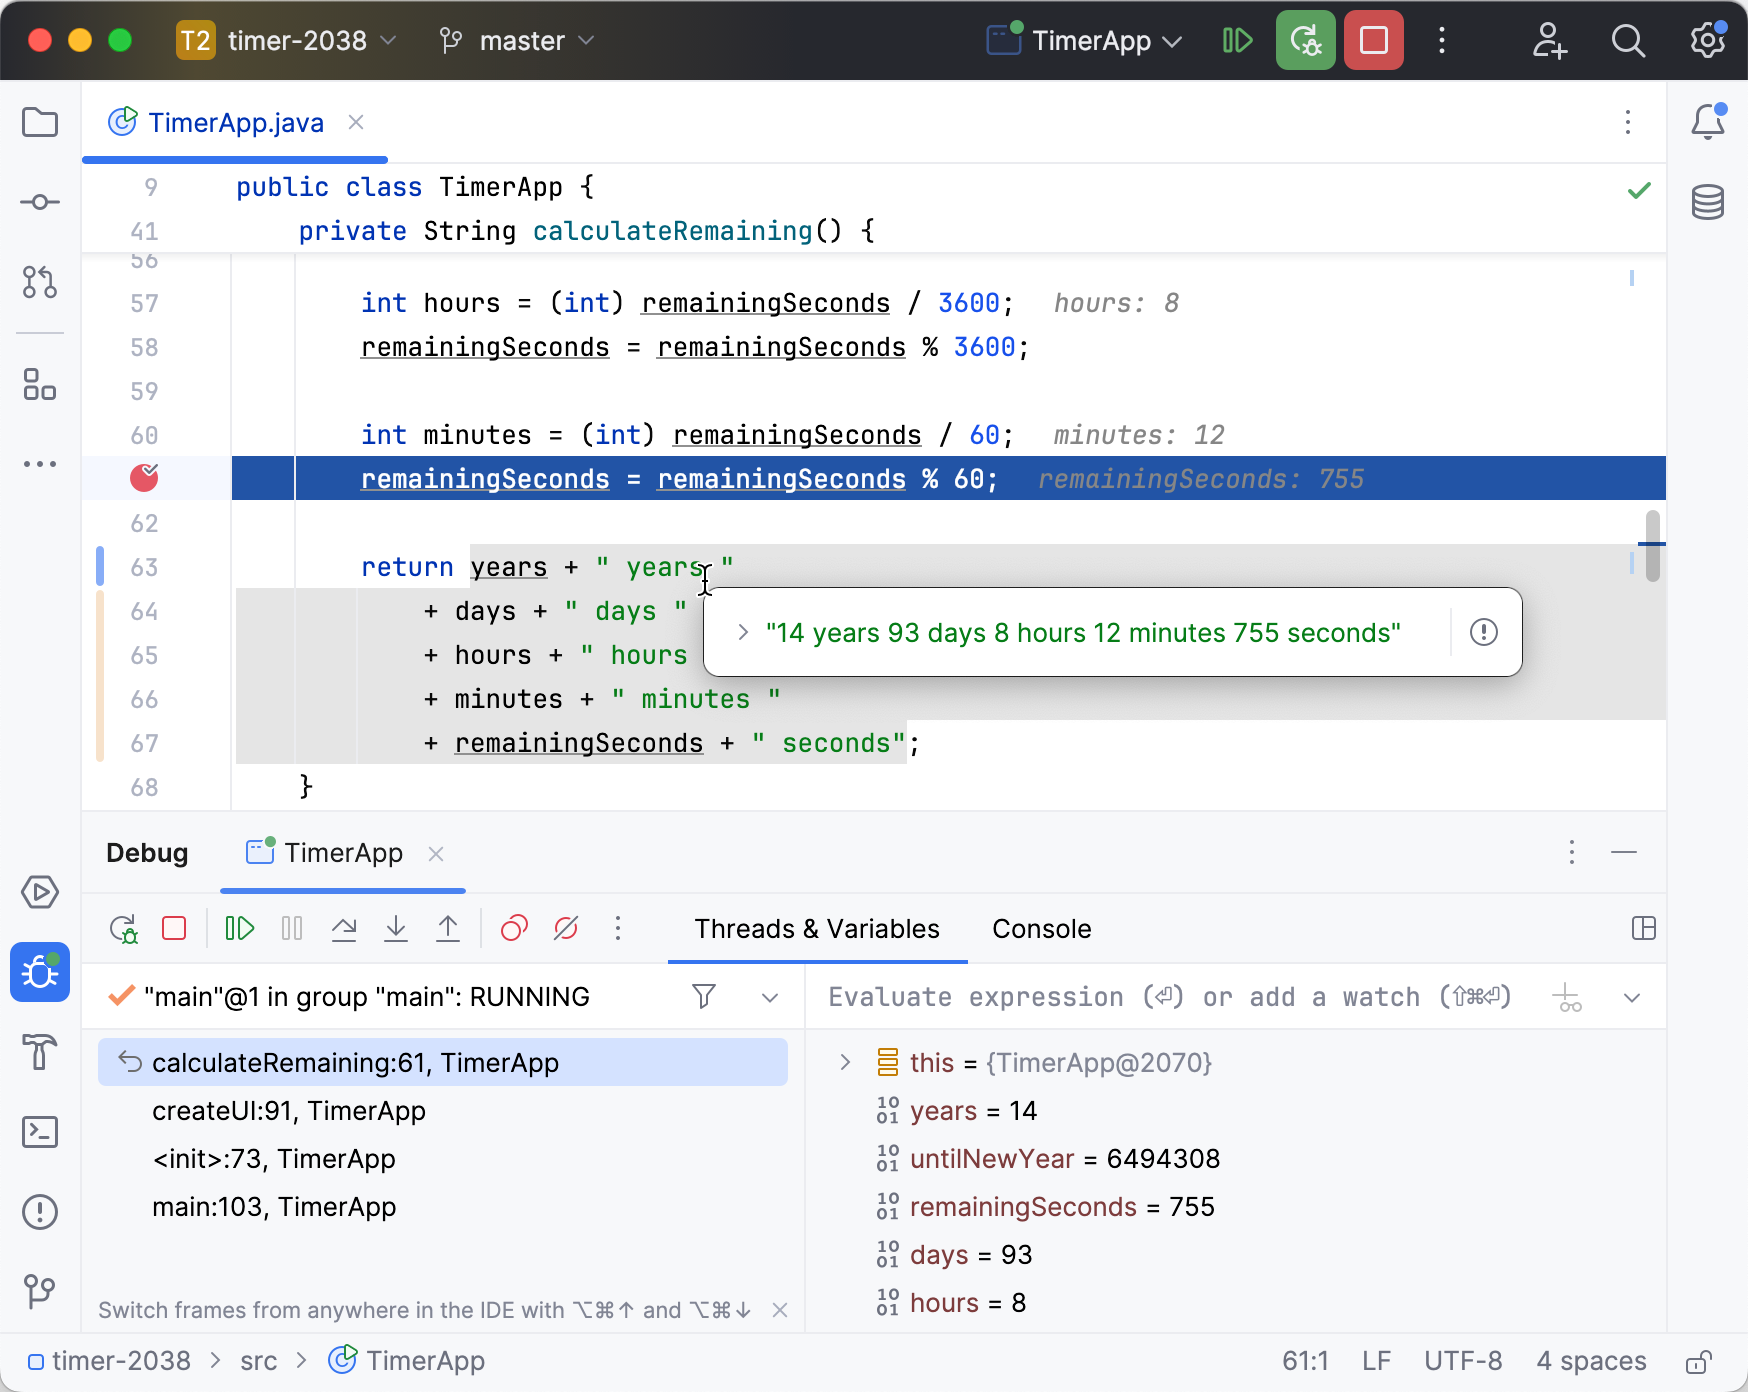Mute all breakpoints
1748x1392 pixels.
click(566, 928)
